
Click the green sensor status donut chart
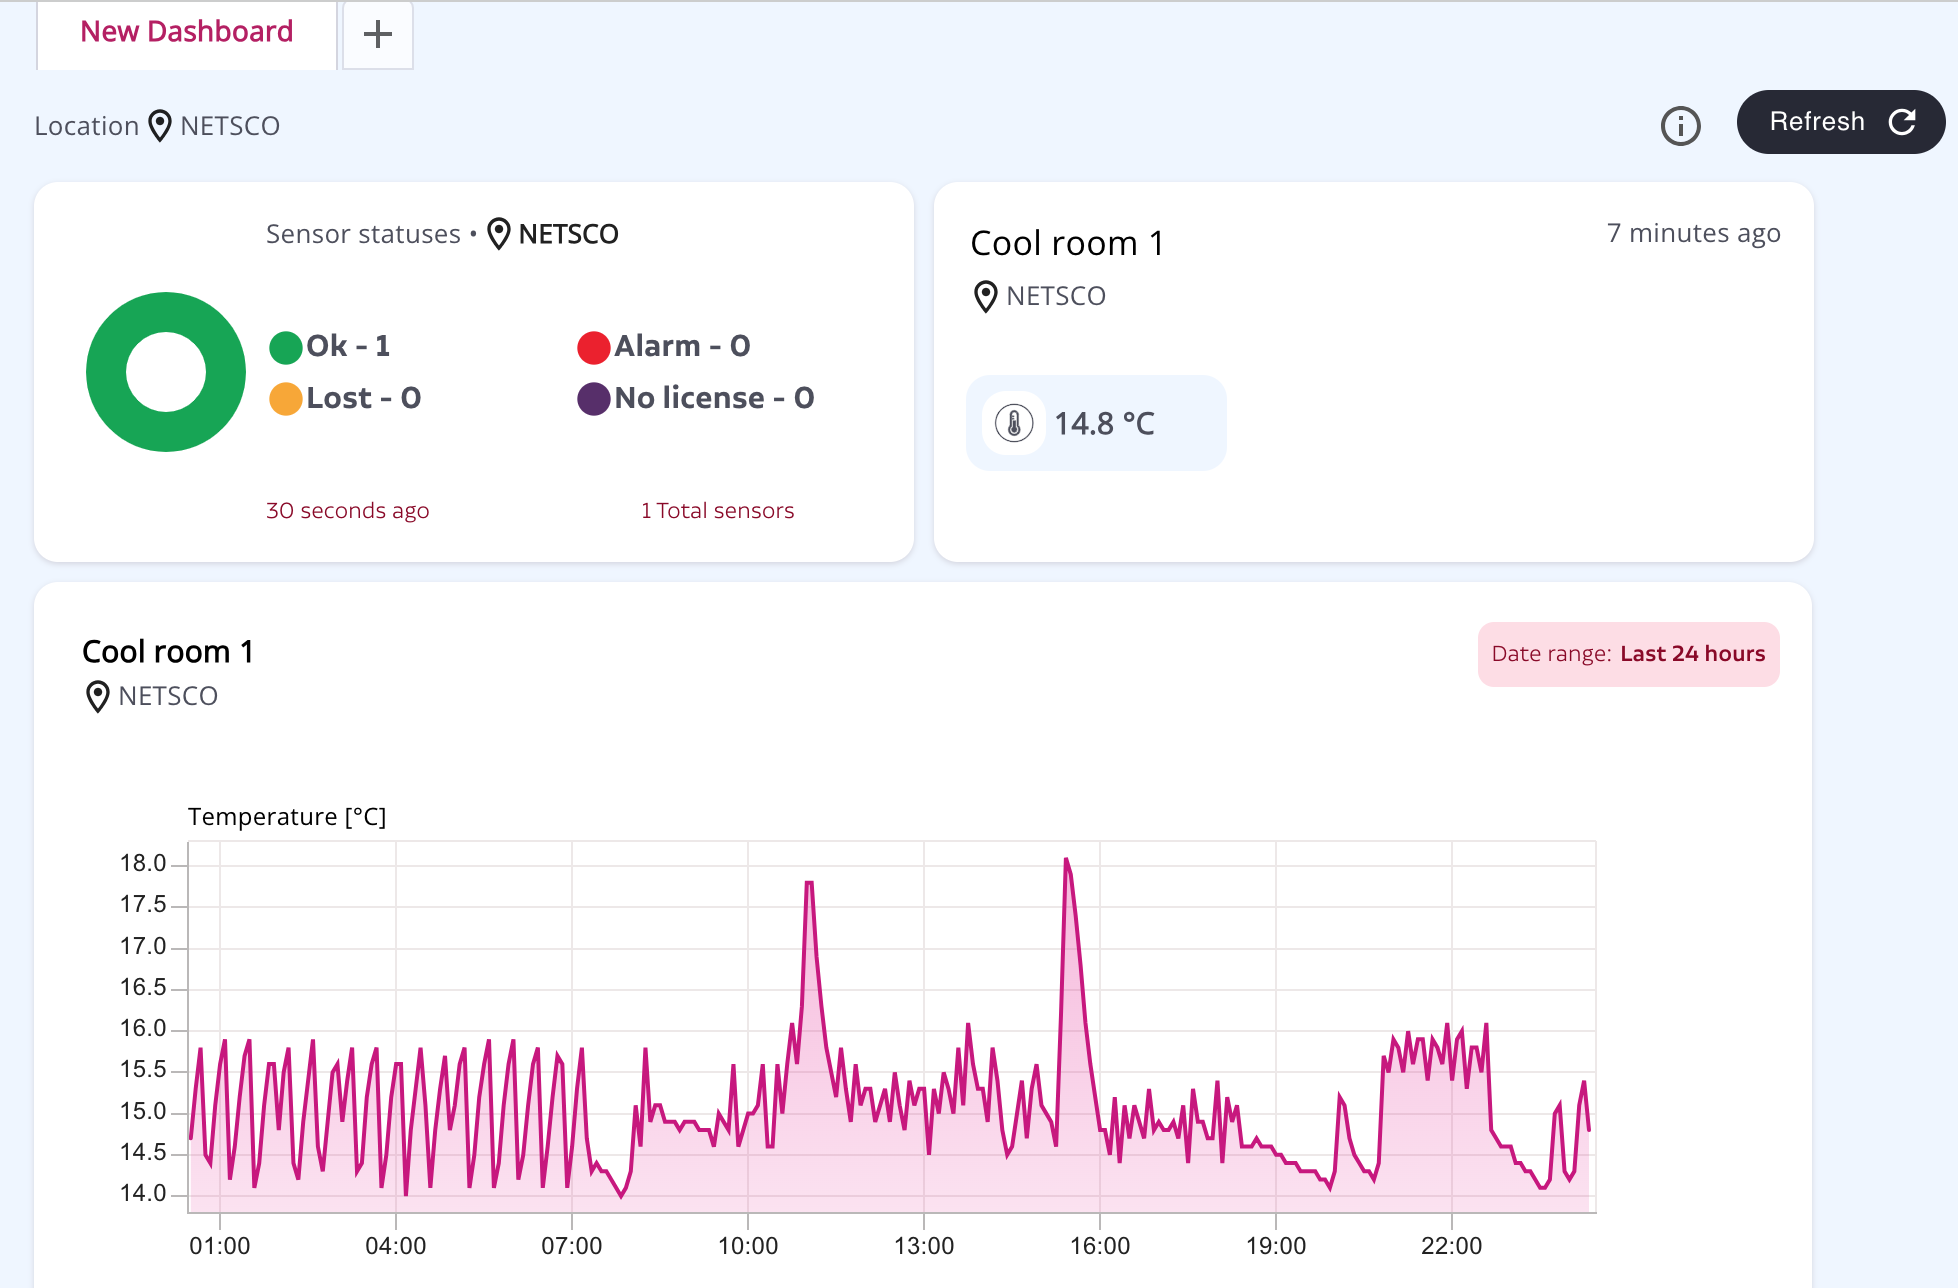[x=166, y=372]
